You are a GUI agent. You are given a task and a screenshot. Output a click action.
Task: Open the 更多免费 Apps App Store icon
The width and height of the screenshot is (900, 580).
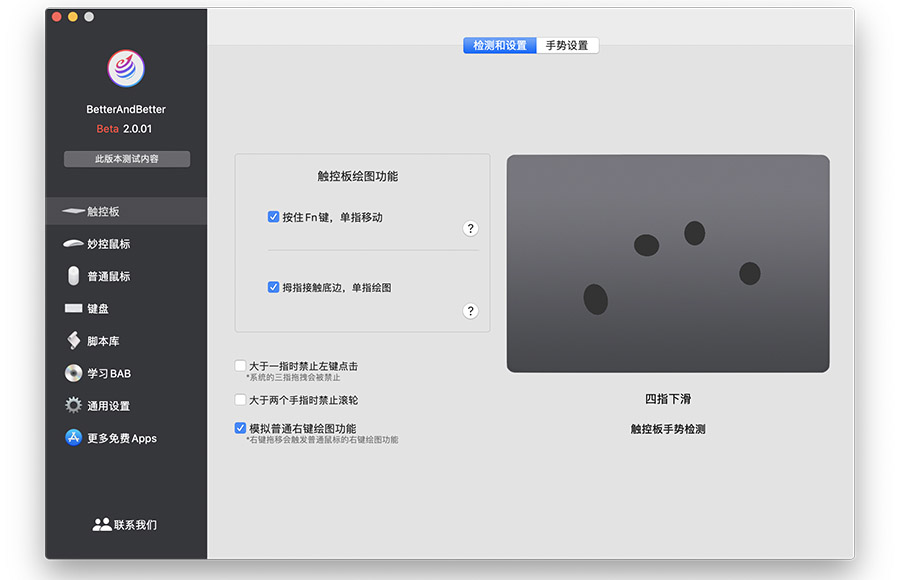click(x=73, y=438)
